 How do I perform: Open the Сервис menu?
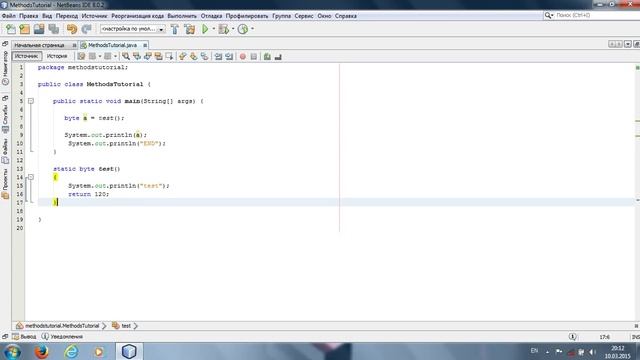pos(304,16)
